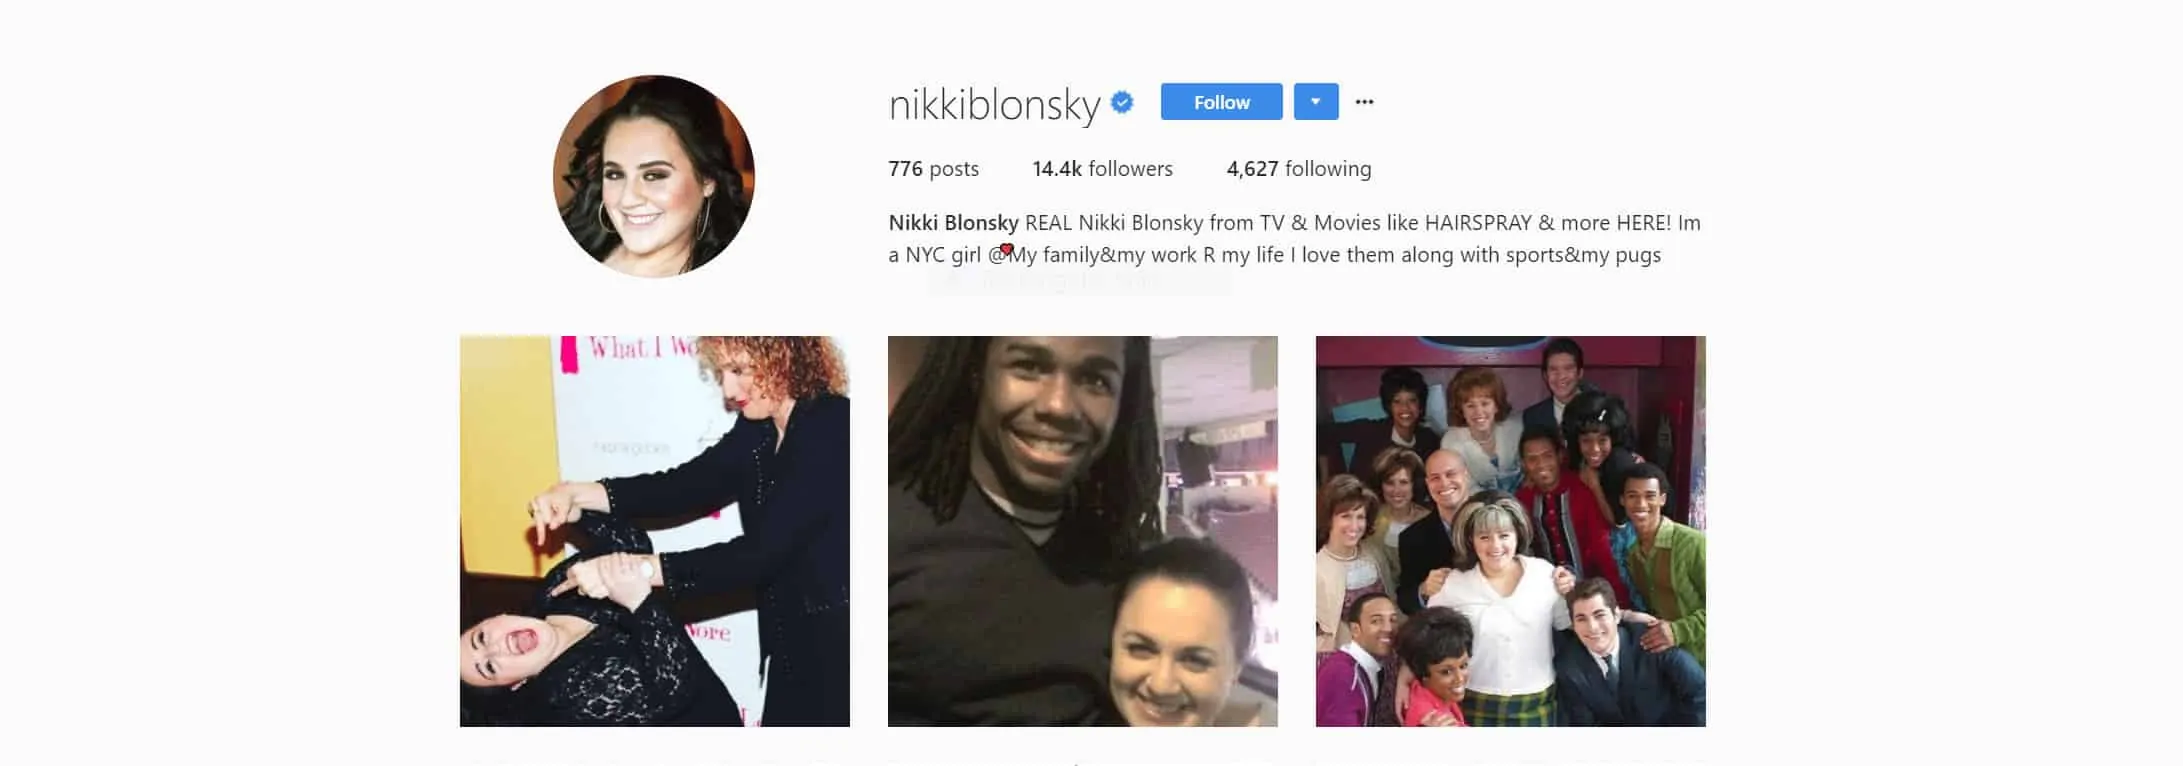This screenshot has width=2183, height=766.
Task: Expand the suggested accounts dropdown arrow
Action: tap(1316, 102)
